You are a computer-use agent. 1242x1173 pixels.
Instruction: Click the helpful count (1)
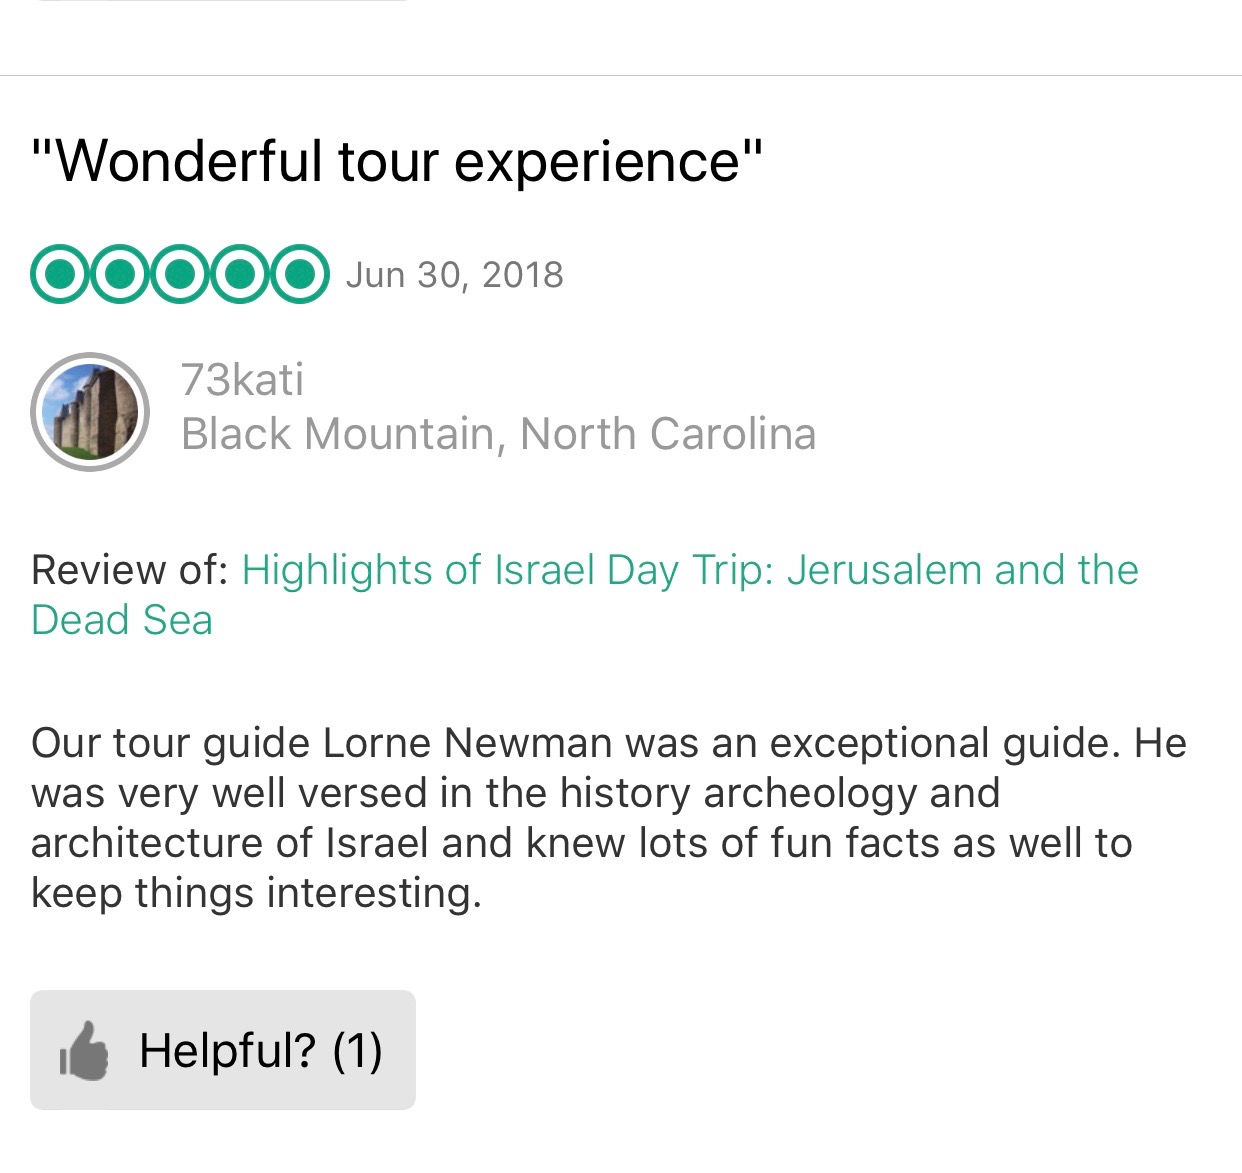357,1051
